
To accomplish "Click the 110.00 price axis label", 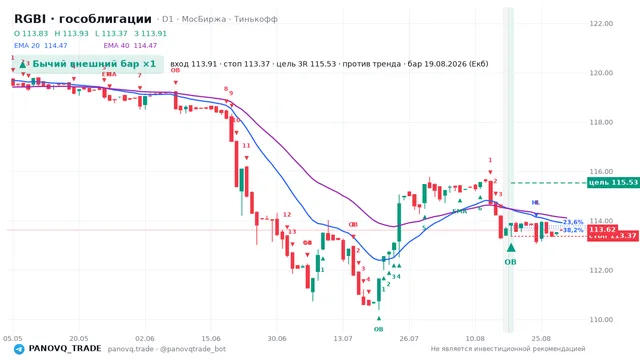I will pos(601,320).
